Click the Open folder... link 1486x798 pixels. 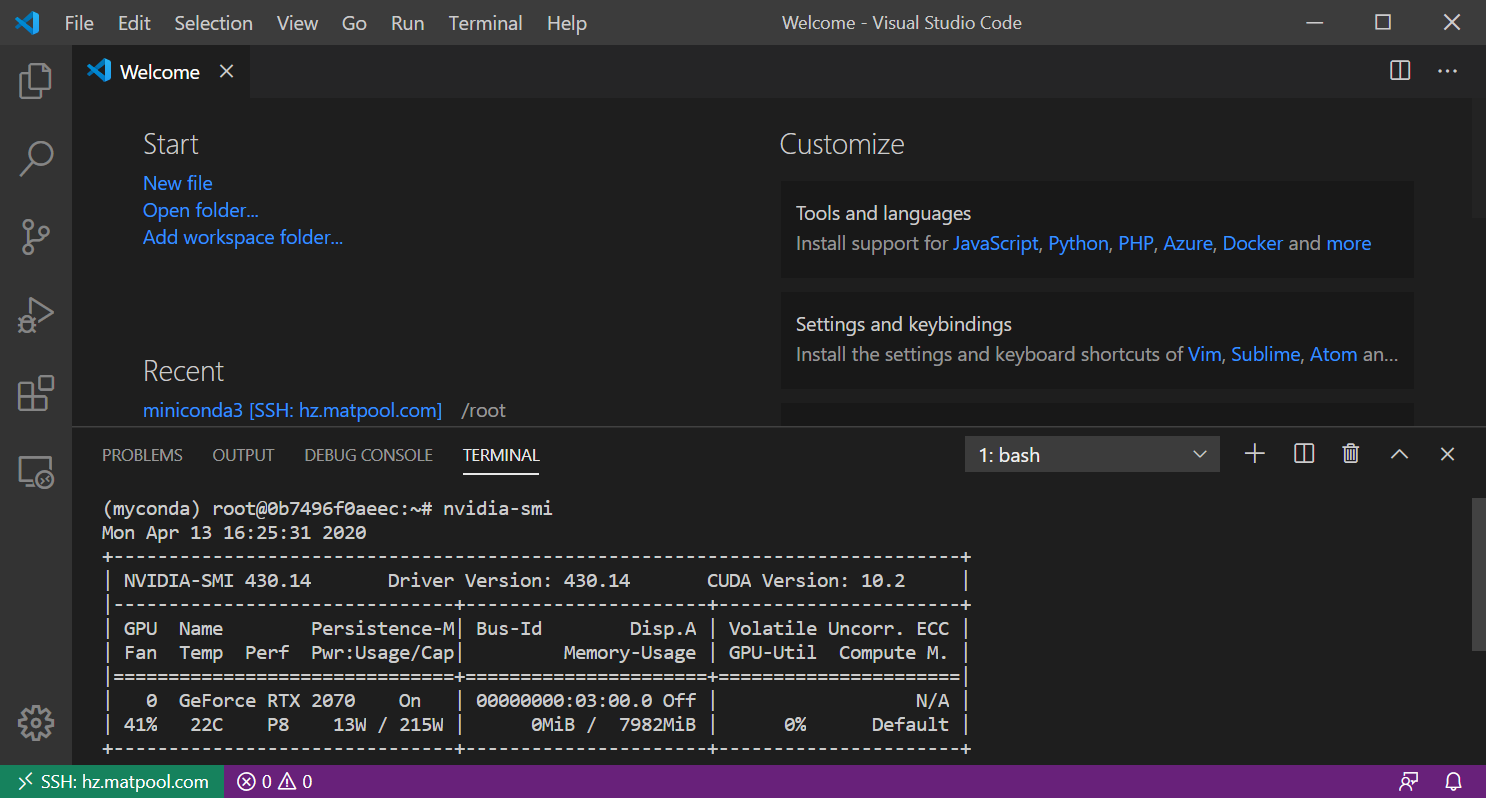click(201, 210)
